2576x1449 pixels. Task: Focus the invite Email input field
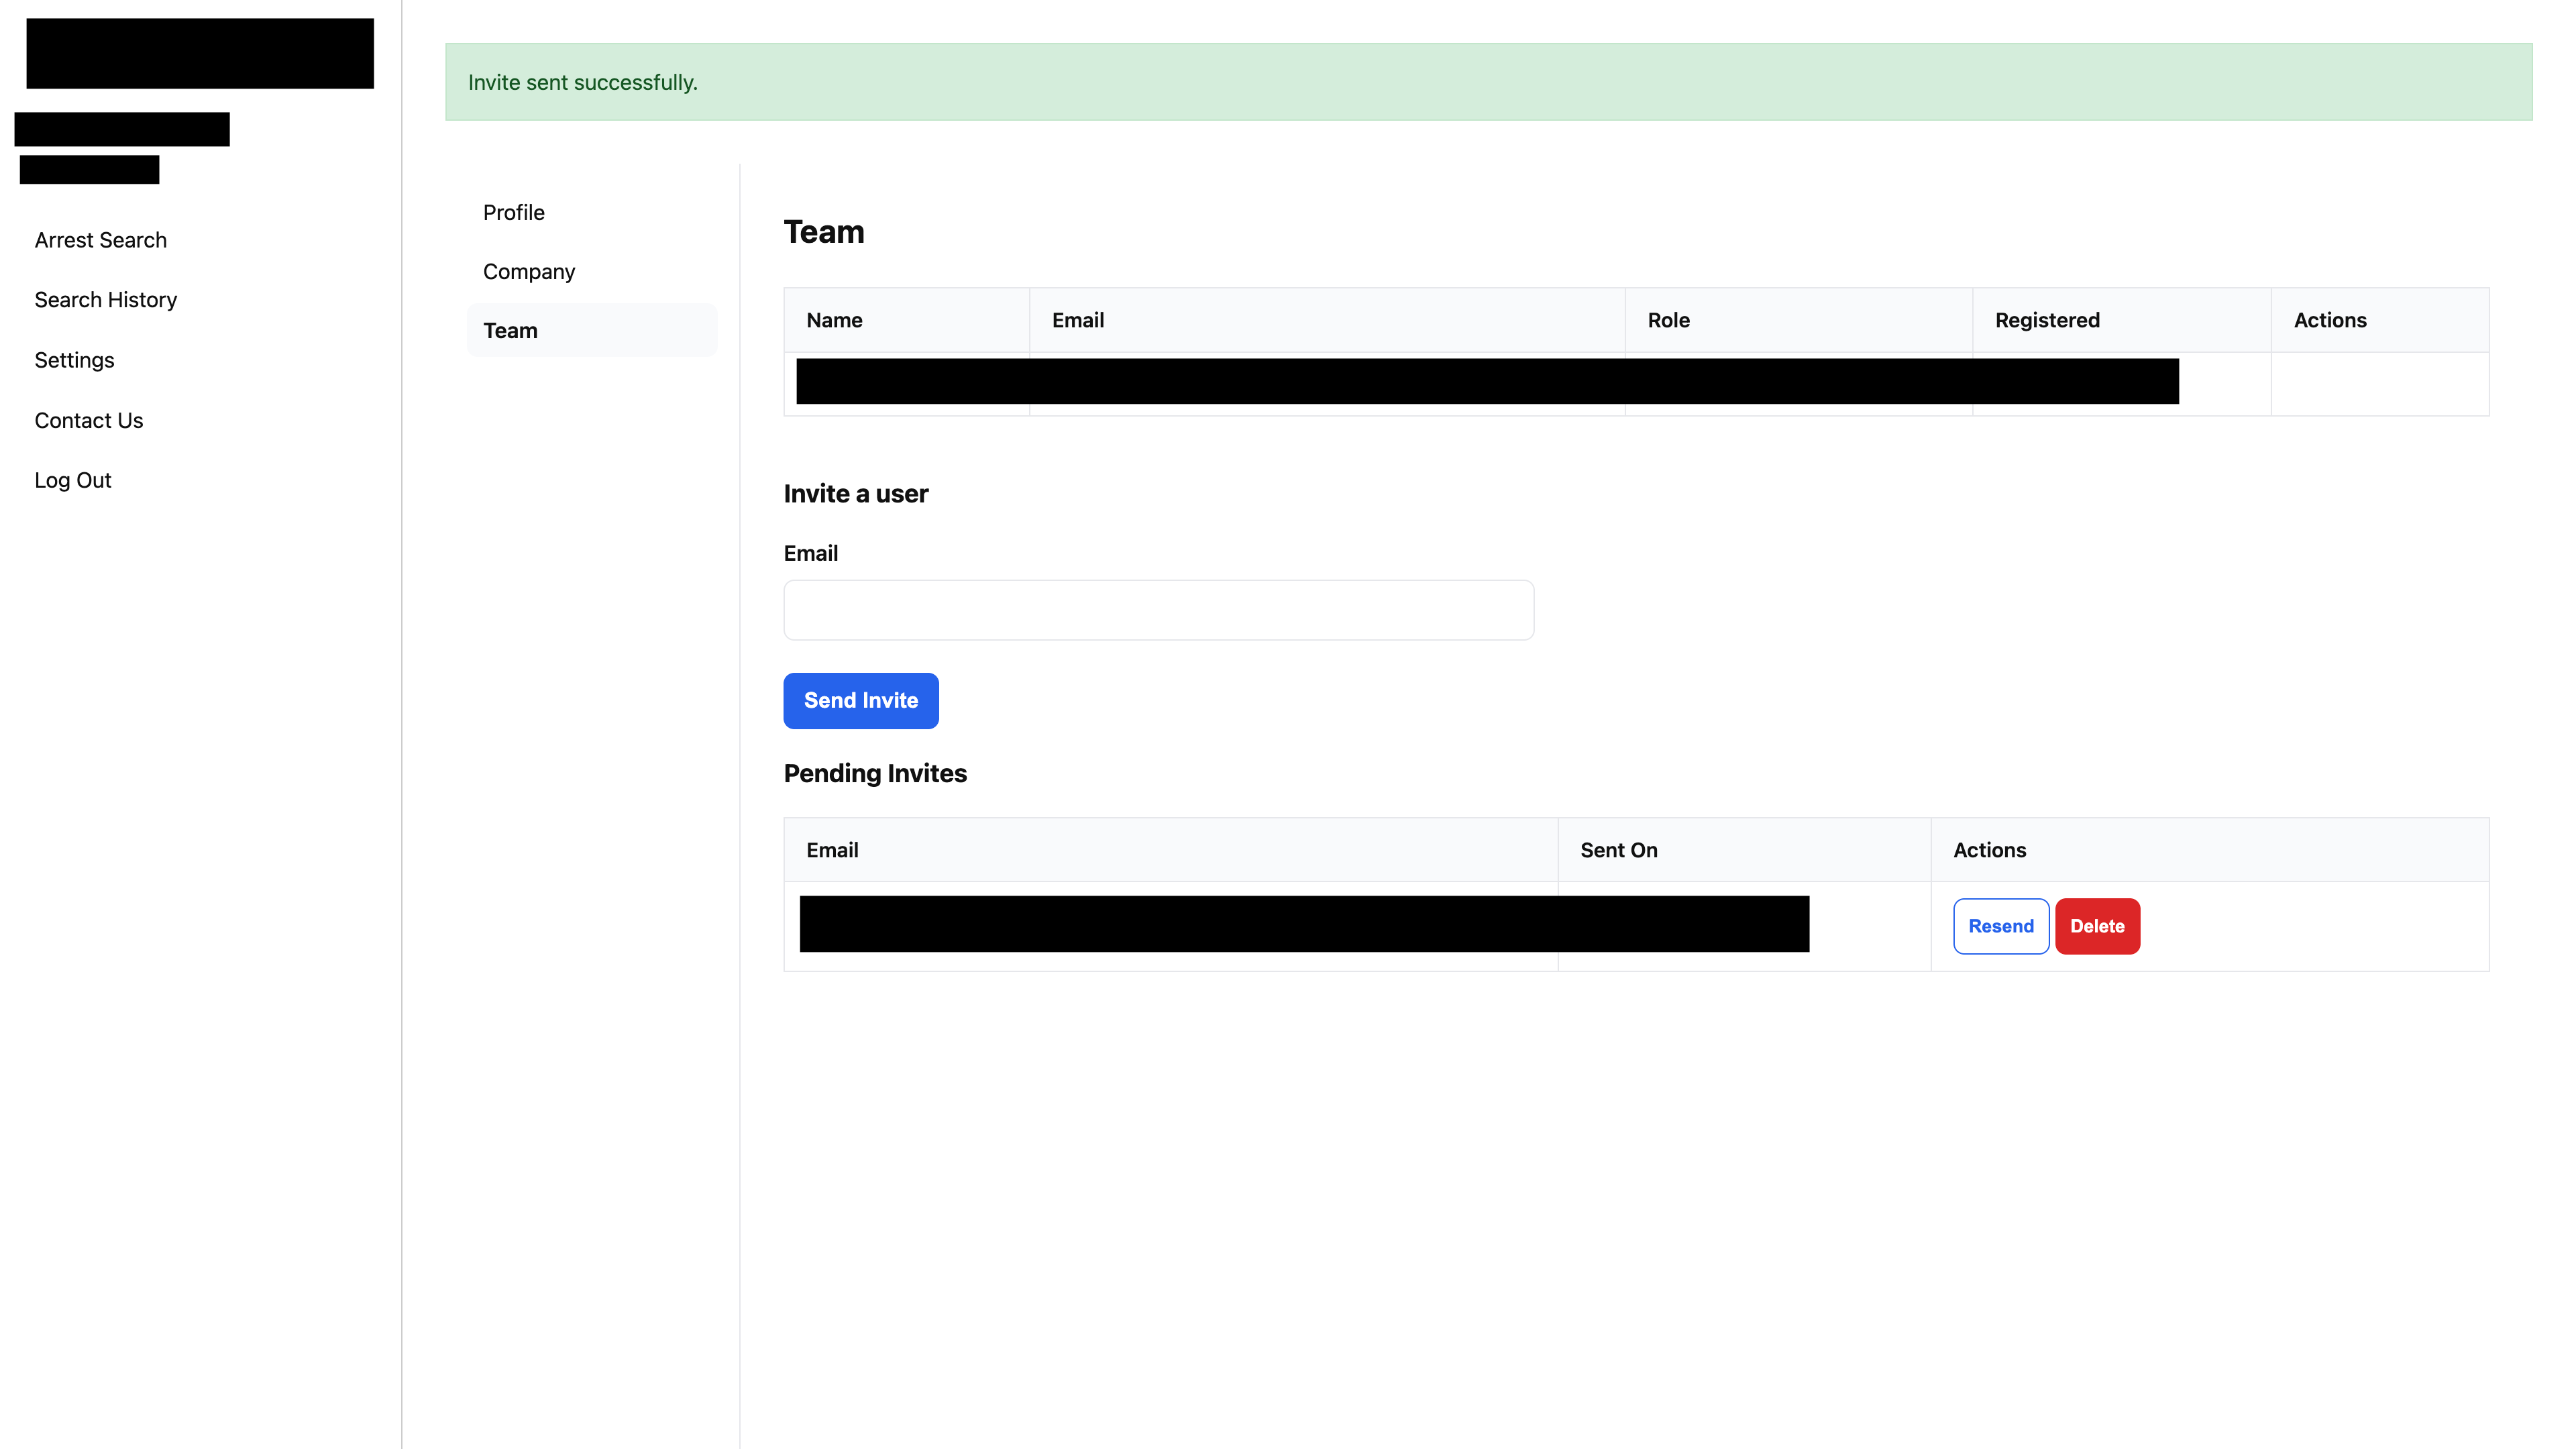1158,610
